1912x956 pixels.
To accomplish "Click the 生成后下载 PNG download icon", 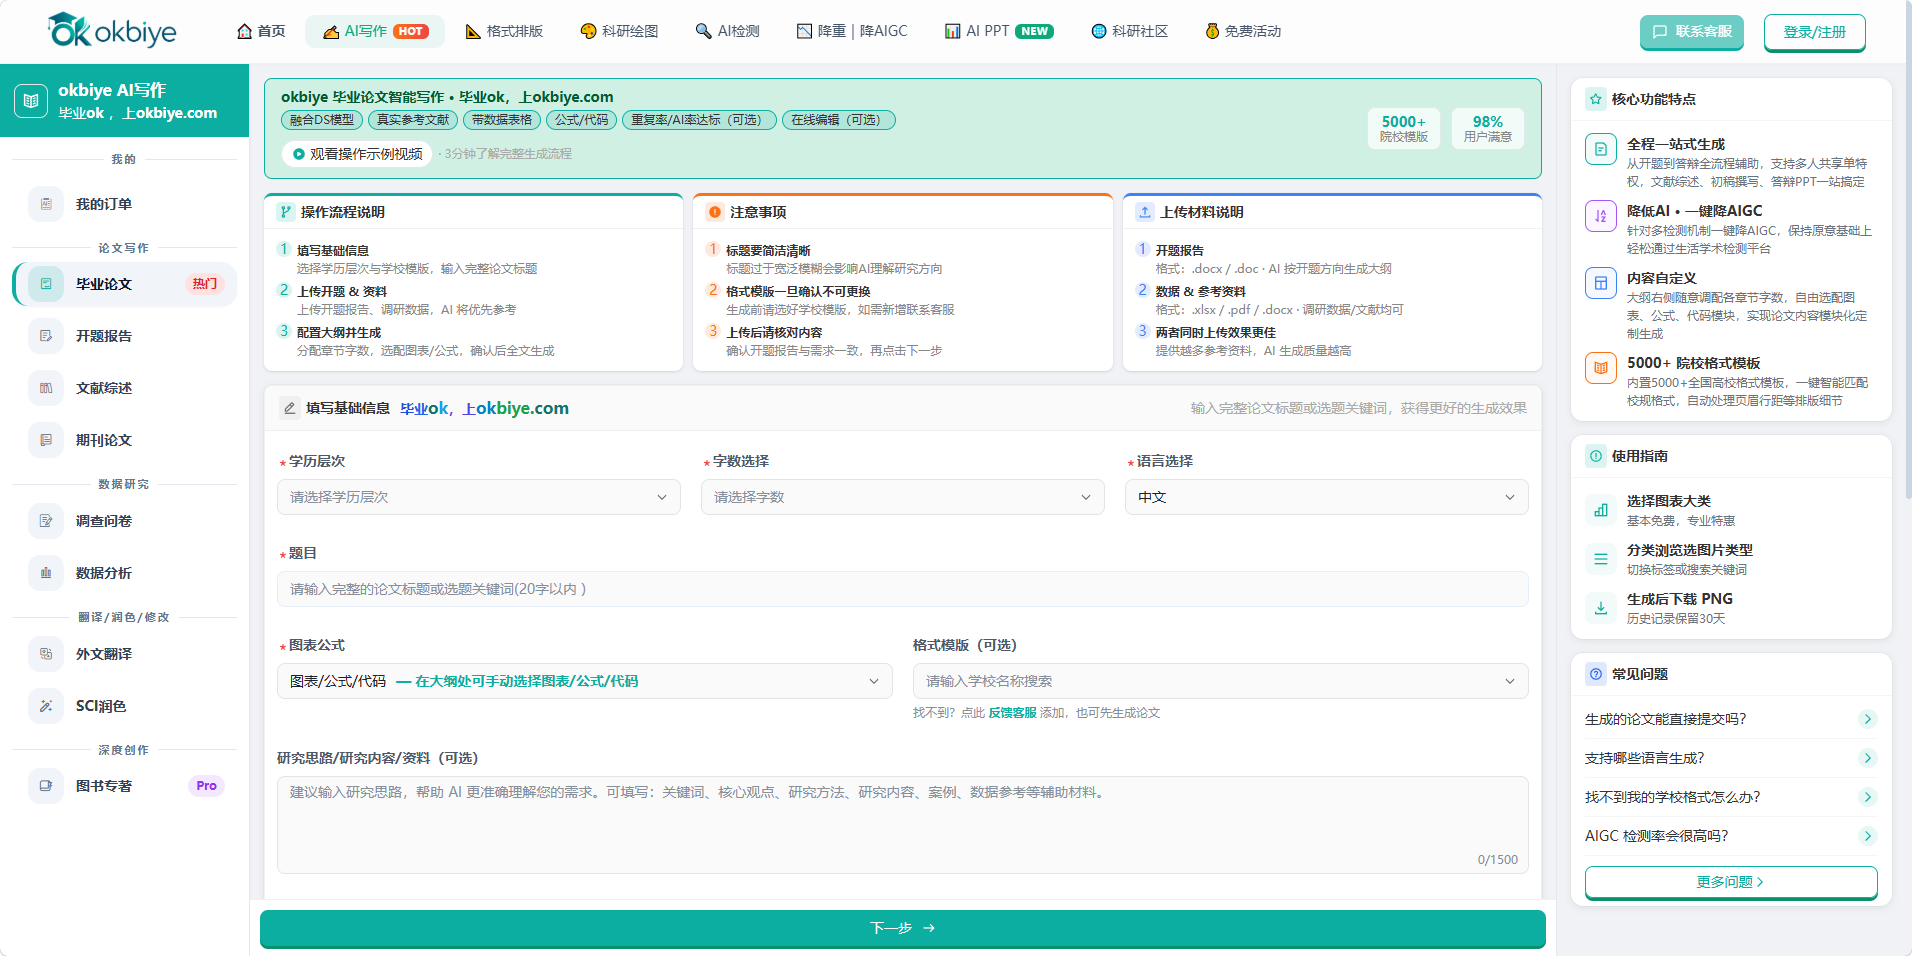I will [x=1601, y=608].
